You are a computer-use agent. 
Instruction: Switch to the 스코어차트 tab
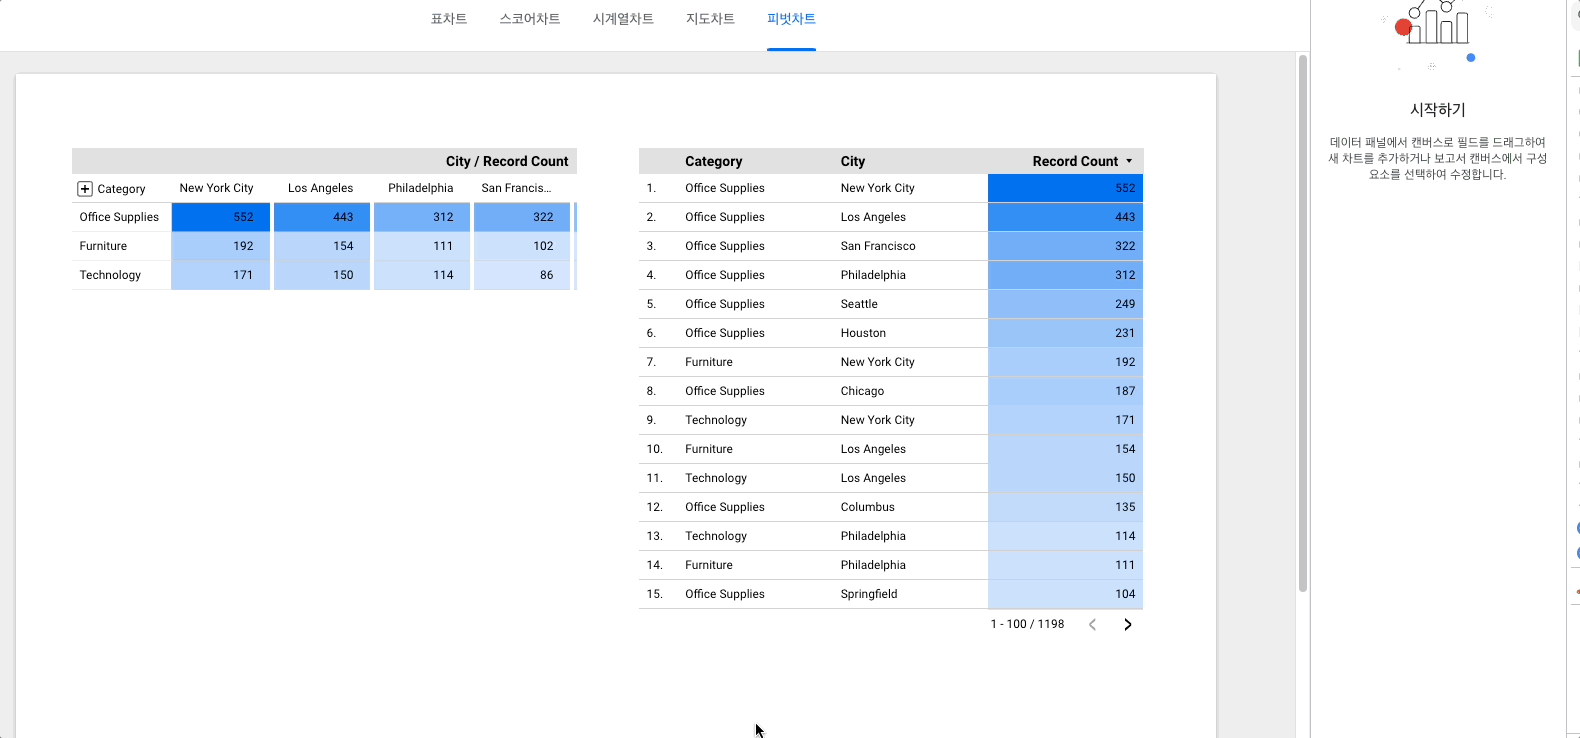pos(530,19)
